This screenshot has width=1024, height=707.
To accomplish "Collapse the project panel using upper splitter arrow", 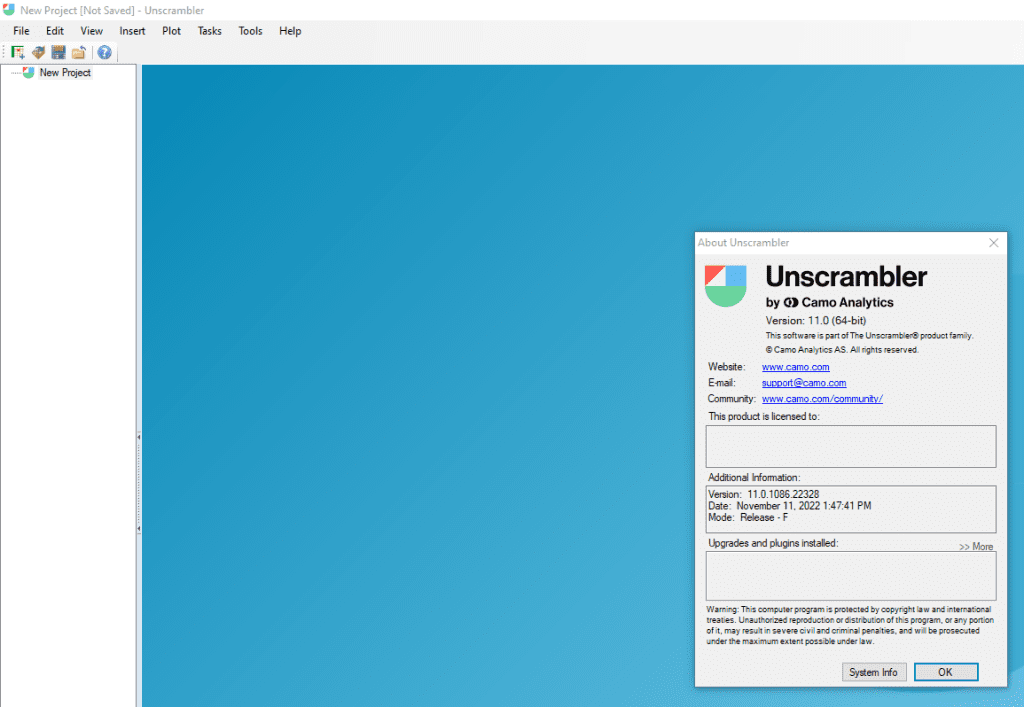I will [139, 437].
